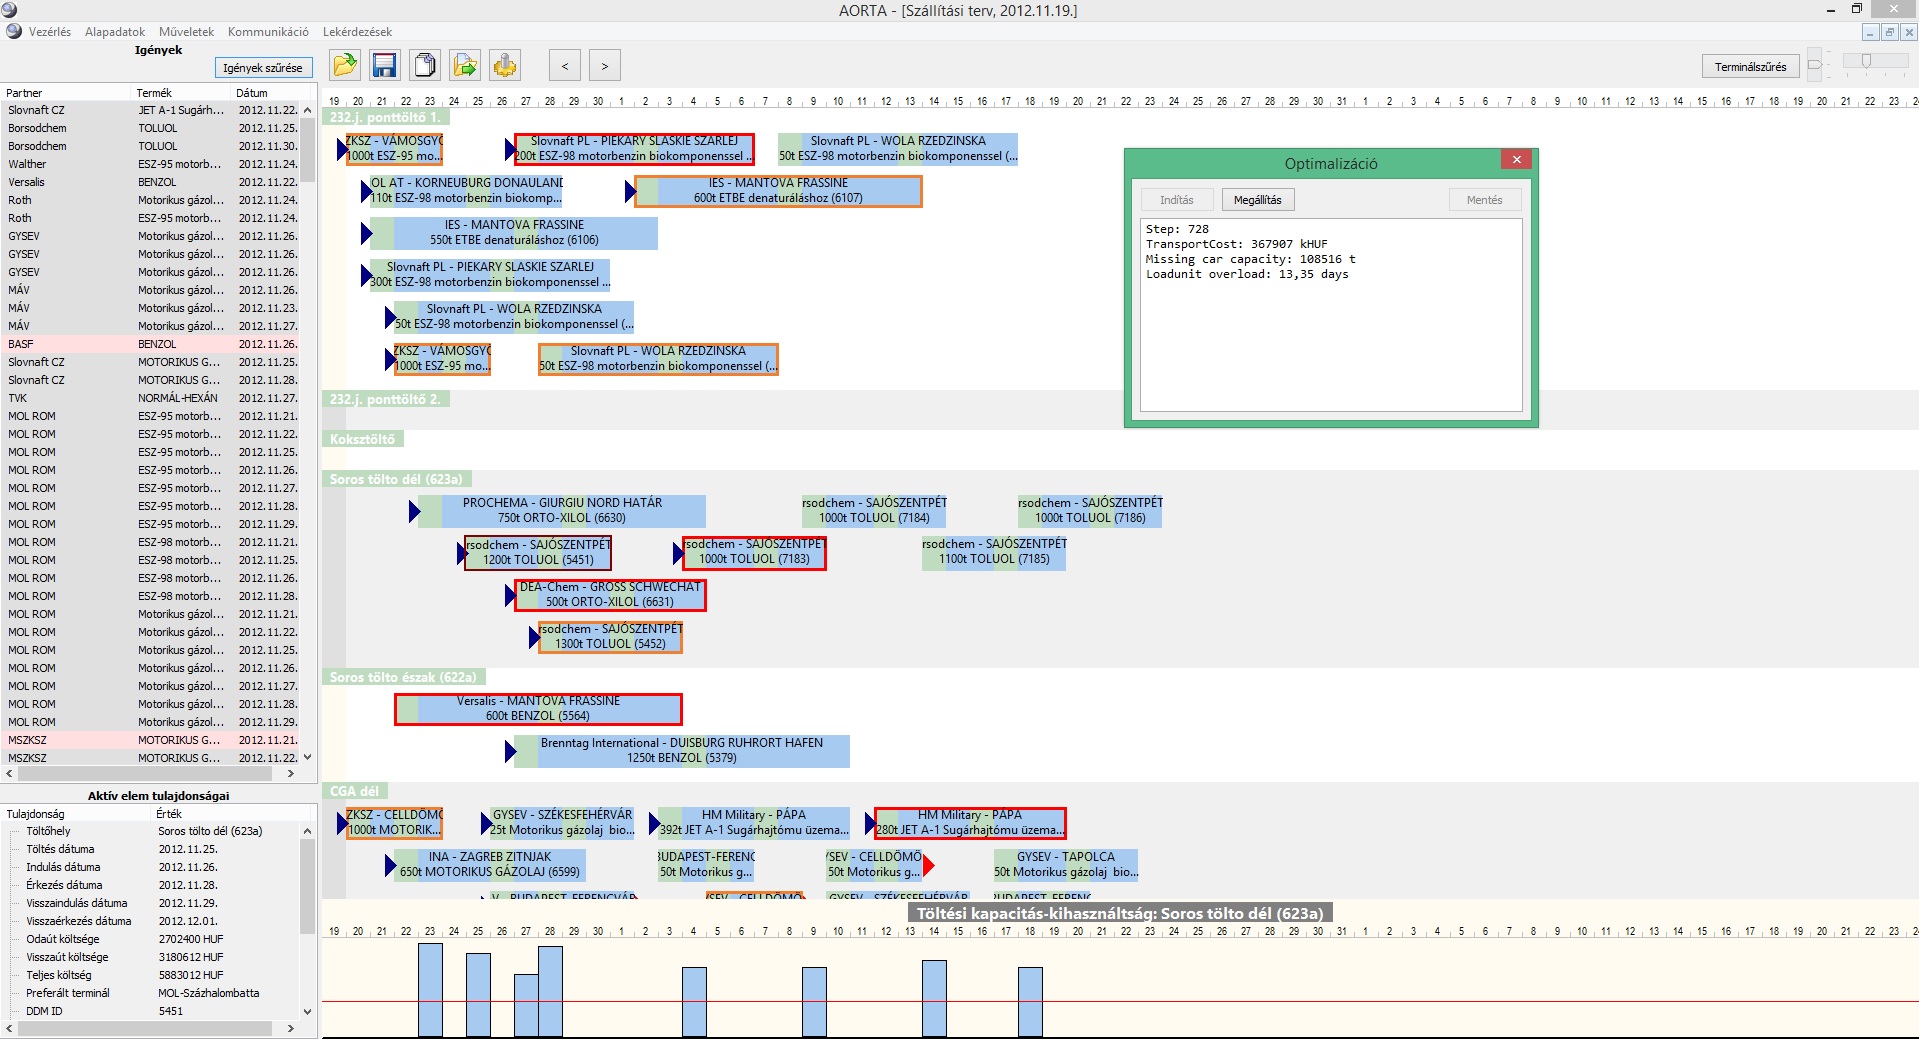Image resolution: width=1919 pixels, height=1039 pixels.
Task: Open the Vezérlés menu
Action: [x=50, y=32]
